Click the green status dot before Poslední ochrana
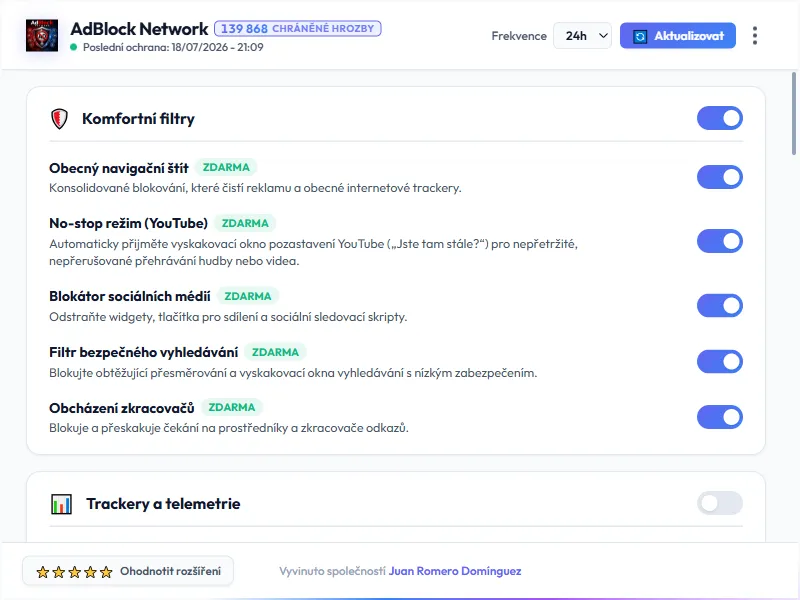This screenshot has height=600, width=800. (x=73, y=47)
